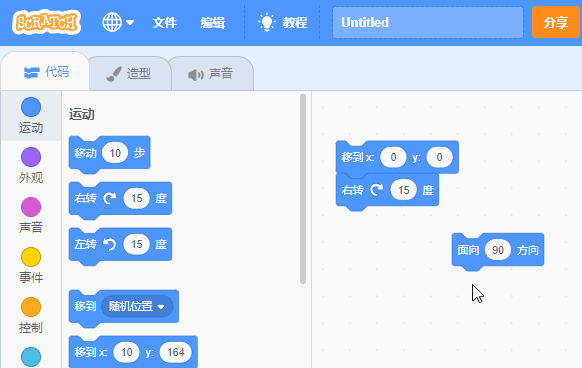Click clockwise arrow icon in palette 右转 block
The width and height of the screenshot is (582, 368).
coord(110,198)
